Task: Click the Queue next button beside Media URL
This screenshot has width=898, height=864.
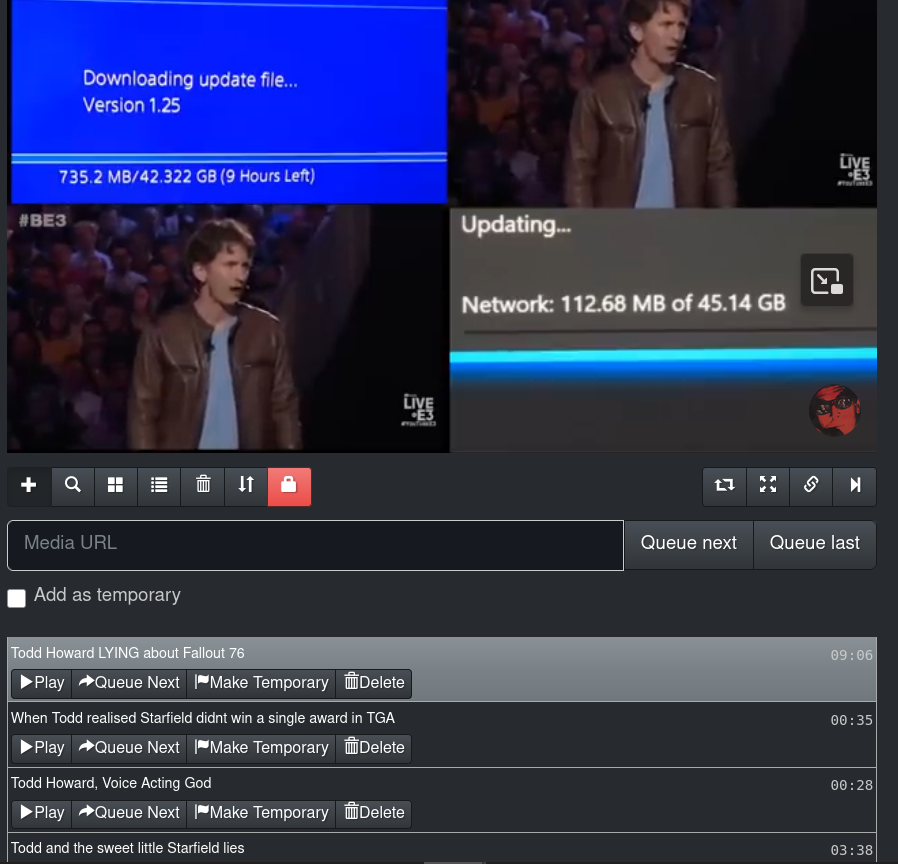Action: (688, 545)
